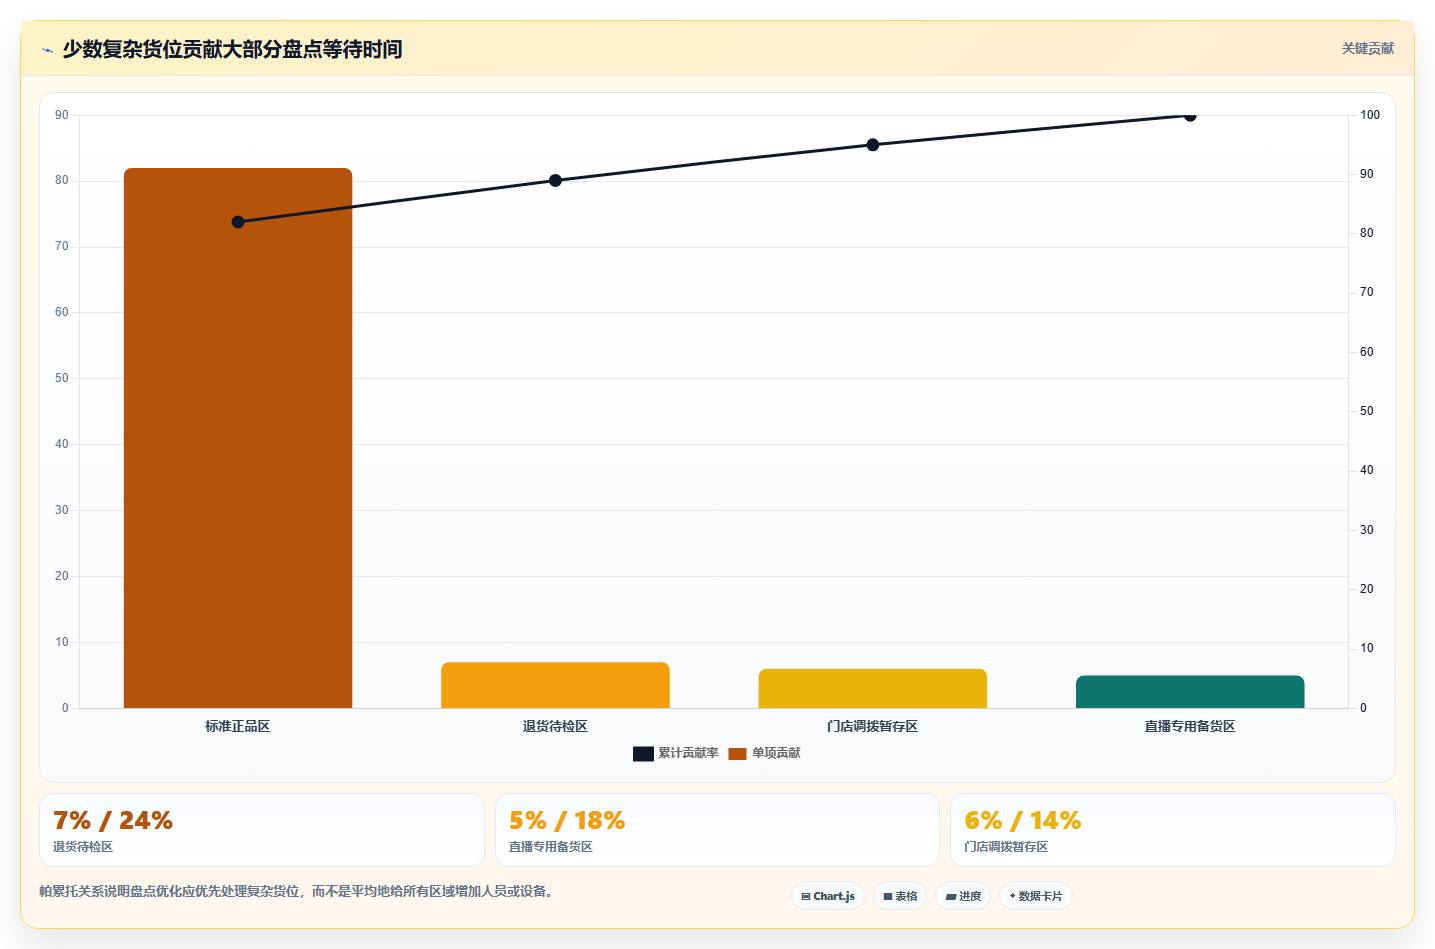This screenshot has width=1435, height=949.
Task: Click the 表格 tag chip
Action: click(x=900, y=896)
